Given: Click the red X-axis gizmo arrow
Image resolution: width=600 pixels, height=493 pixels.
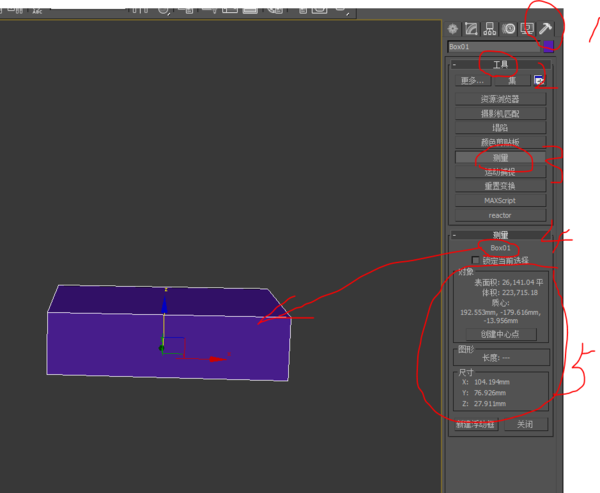Looking at the screenshot, I should pos(217,359).
